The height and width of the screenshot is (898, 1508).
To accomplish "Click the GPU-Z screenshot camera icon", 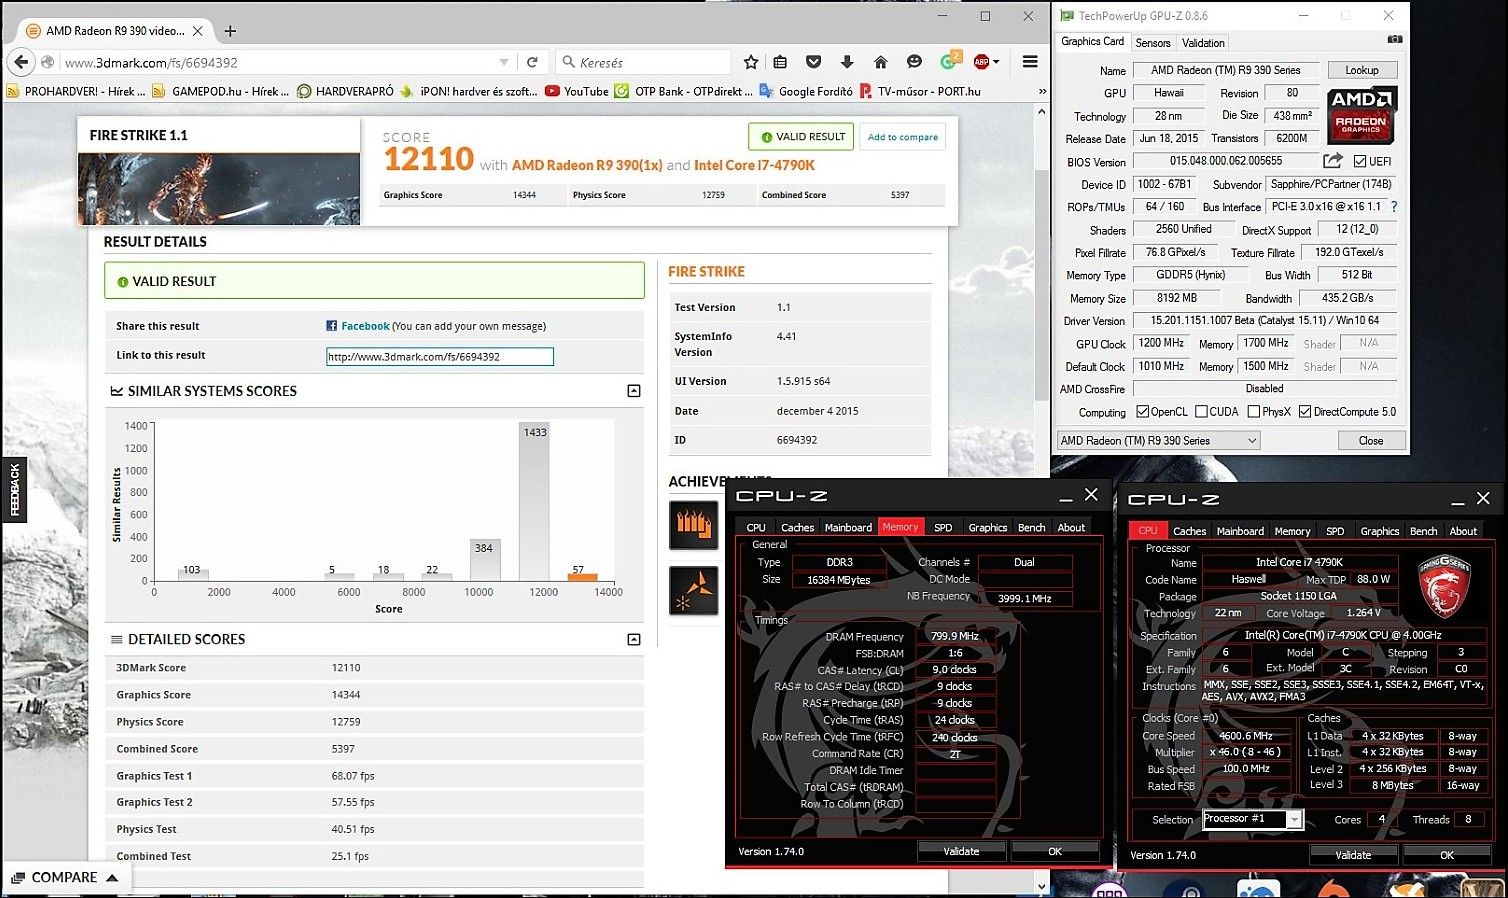I will (1395, 40).
